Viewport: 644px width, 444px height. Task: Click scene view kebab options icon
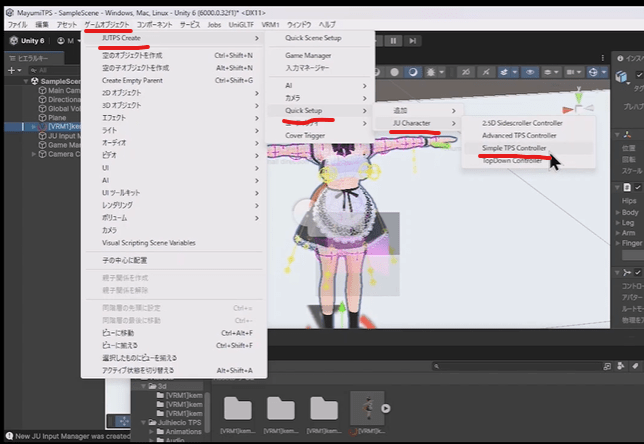click(x=603, y=58)
